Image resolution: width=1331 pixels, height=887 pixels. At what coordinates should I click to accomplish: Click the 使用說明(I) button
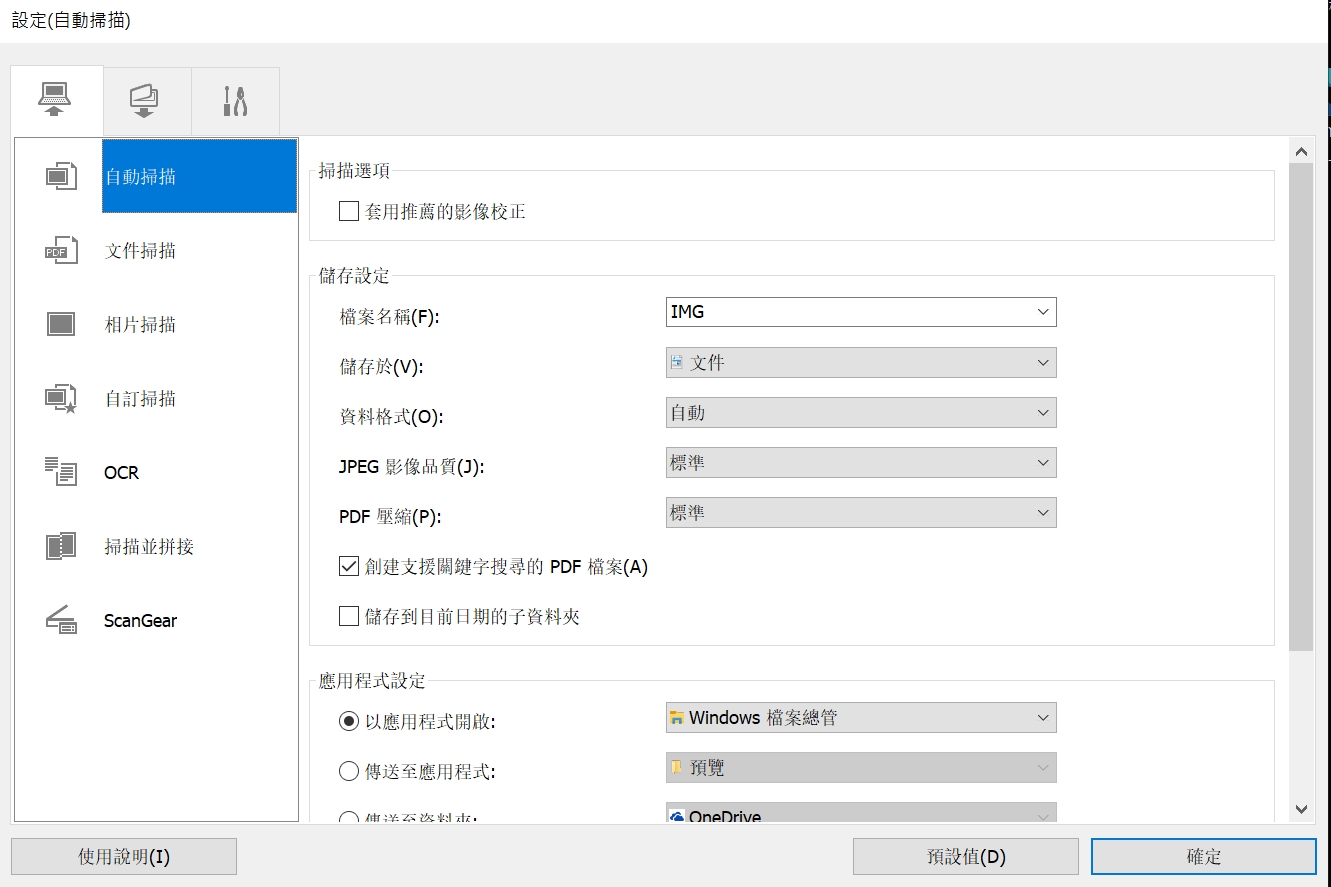pyautogui.click(x=124, y=857)
